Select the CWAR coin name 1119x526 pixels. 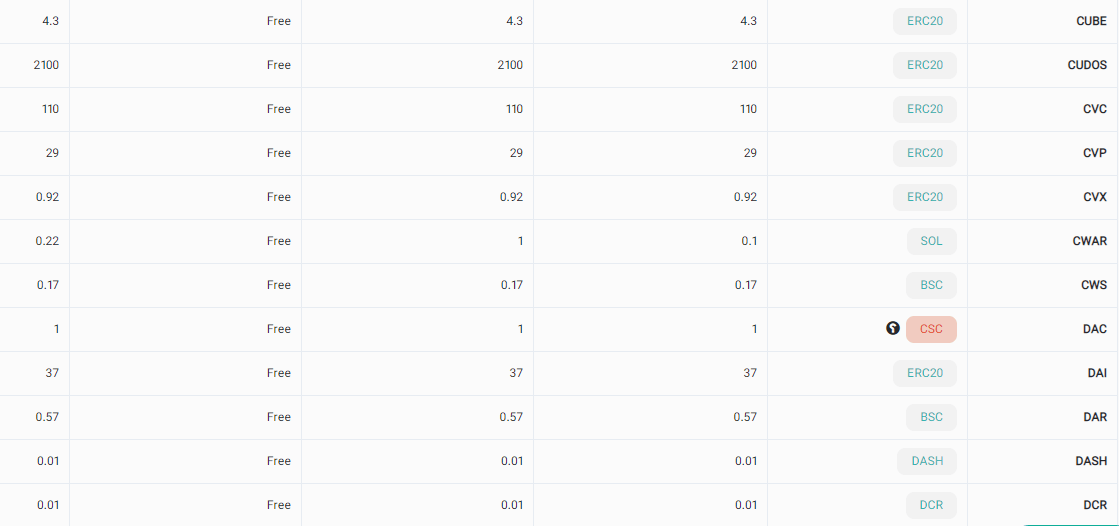pyautogui.click(x=1090, y=241)
